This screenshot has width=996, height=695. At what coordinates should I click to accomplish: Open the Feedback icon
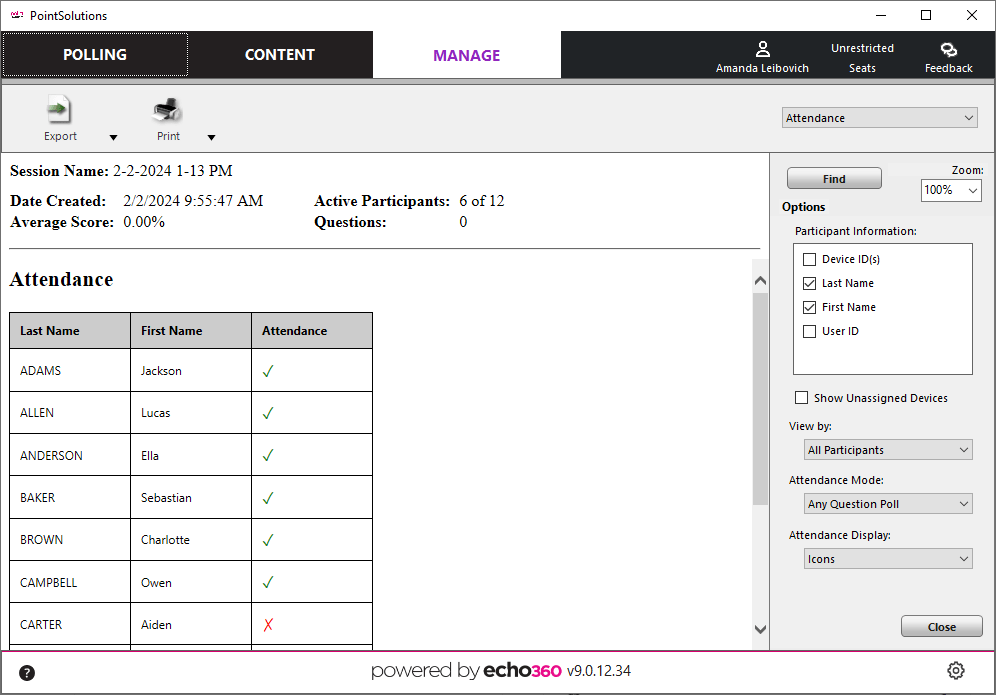tap(948, 49)
